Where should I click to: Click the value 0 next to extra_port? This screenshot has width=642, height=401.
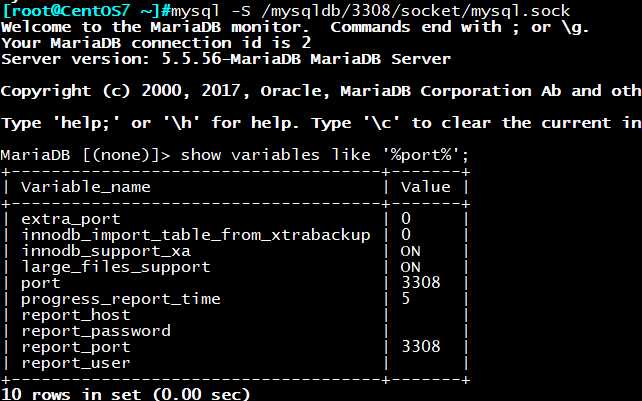click(406, 218)
